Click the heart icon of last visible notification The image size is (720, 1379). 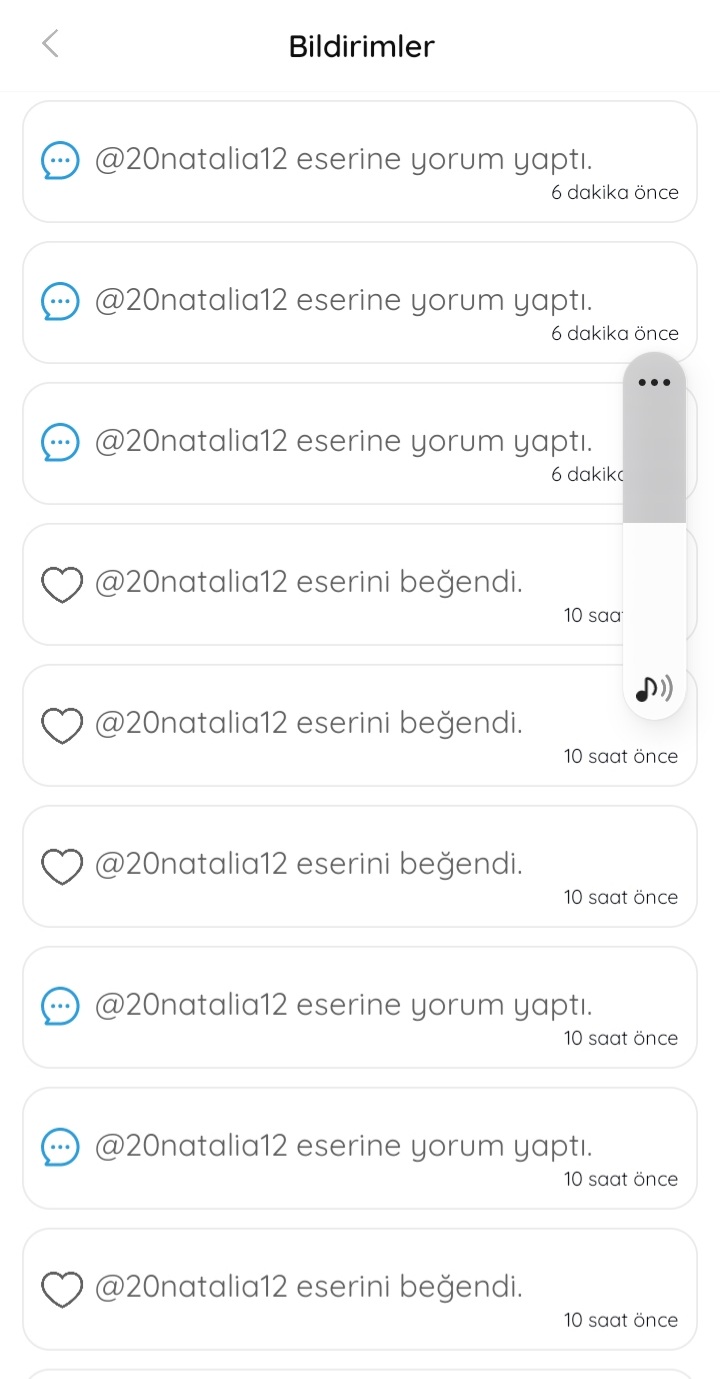point(61,1289)
